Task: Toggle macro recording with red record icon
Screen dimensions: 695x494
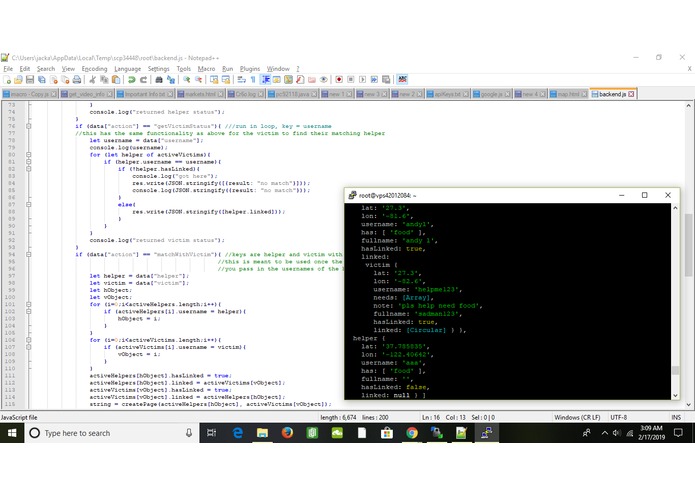Action: pyautogui.click(x=339, y=80)
